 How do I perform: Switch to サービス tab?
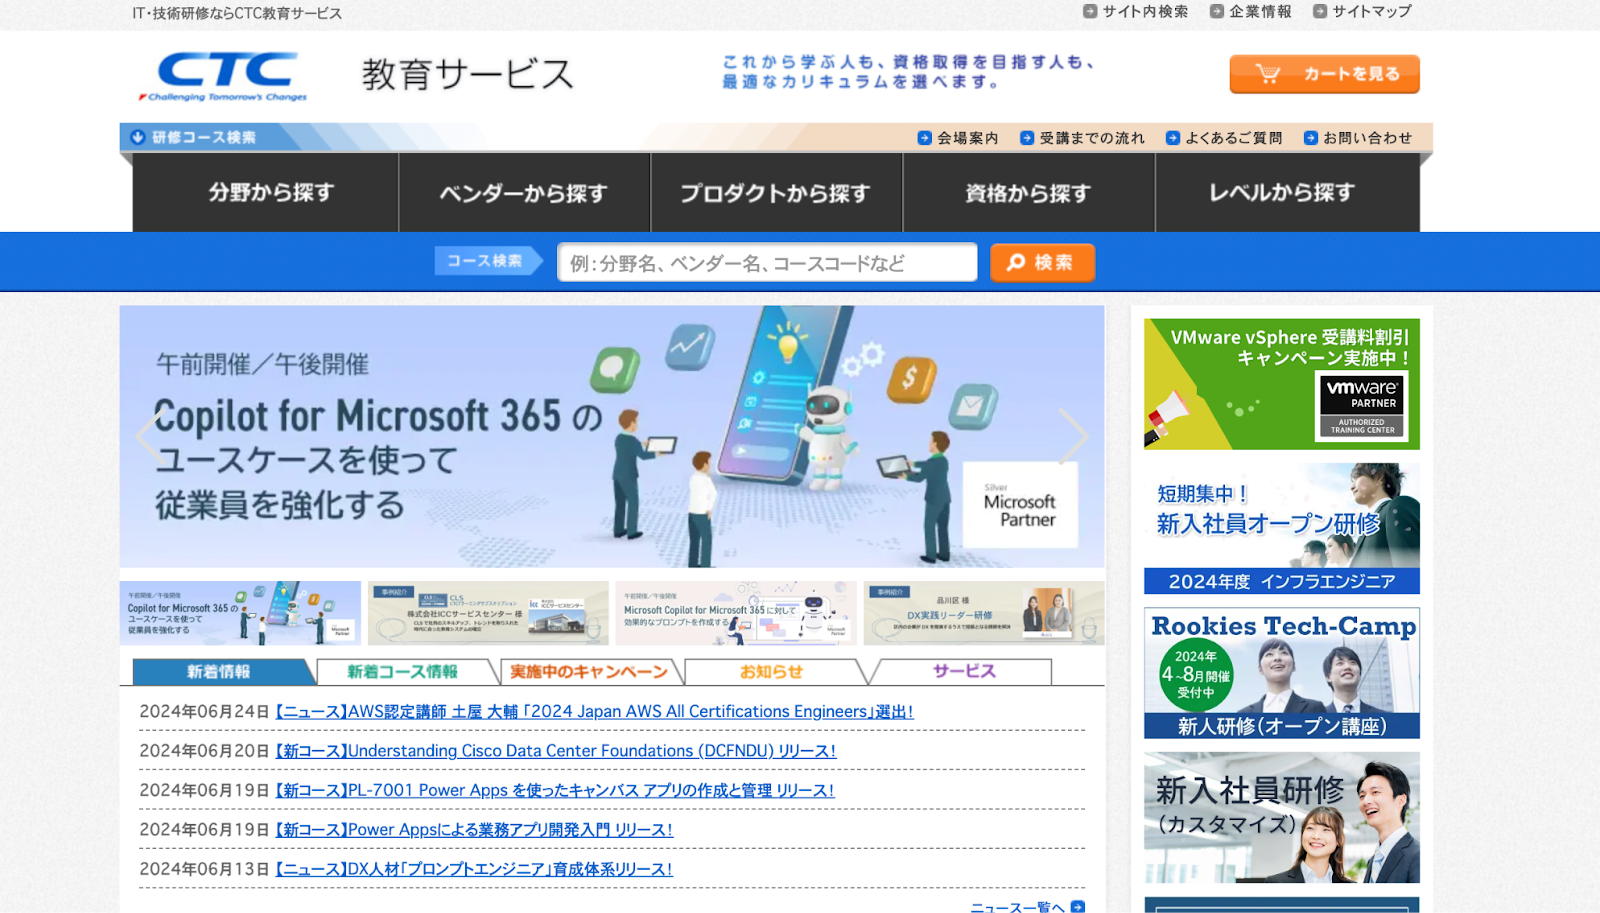click(964, 672)
